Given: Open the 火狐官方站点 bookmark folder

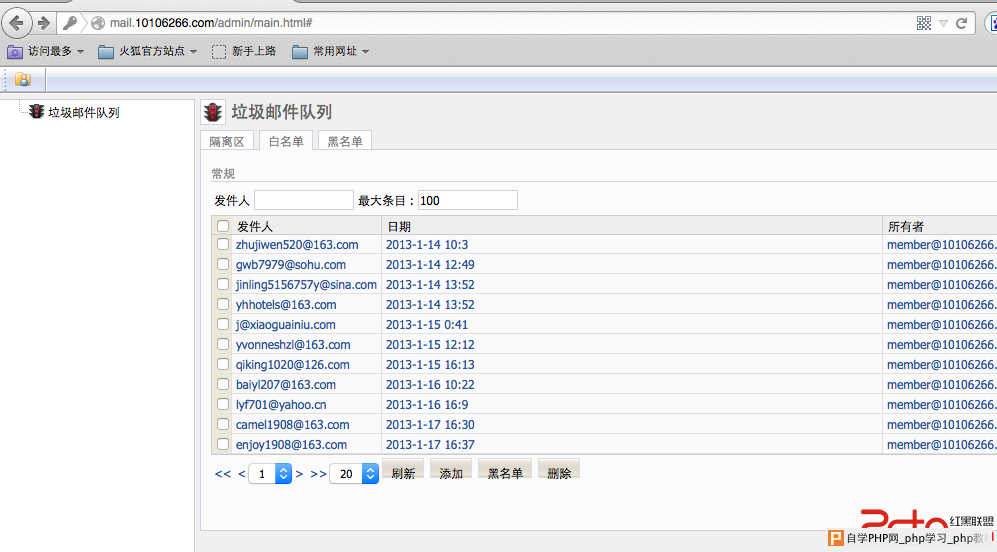Looking at the screenshot, I should [148, 52].
